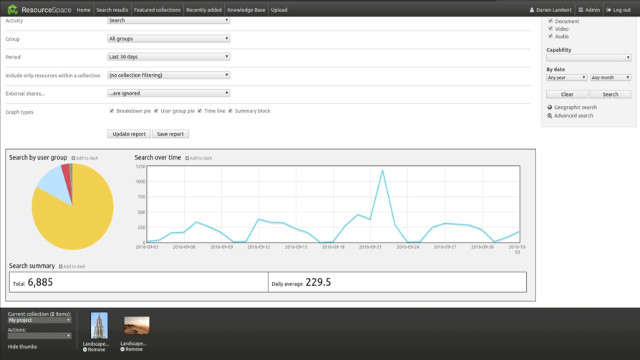Go to Home in the top menu

point(83,10)
